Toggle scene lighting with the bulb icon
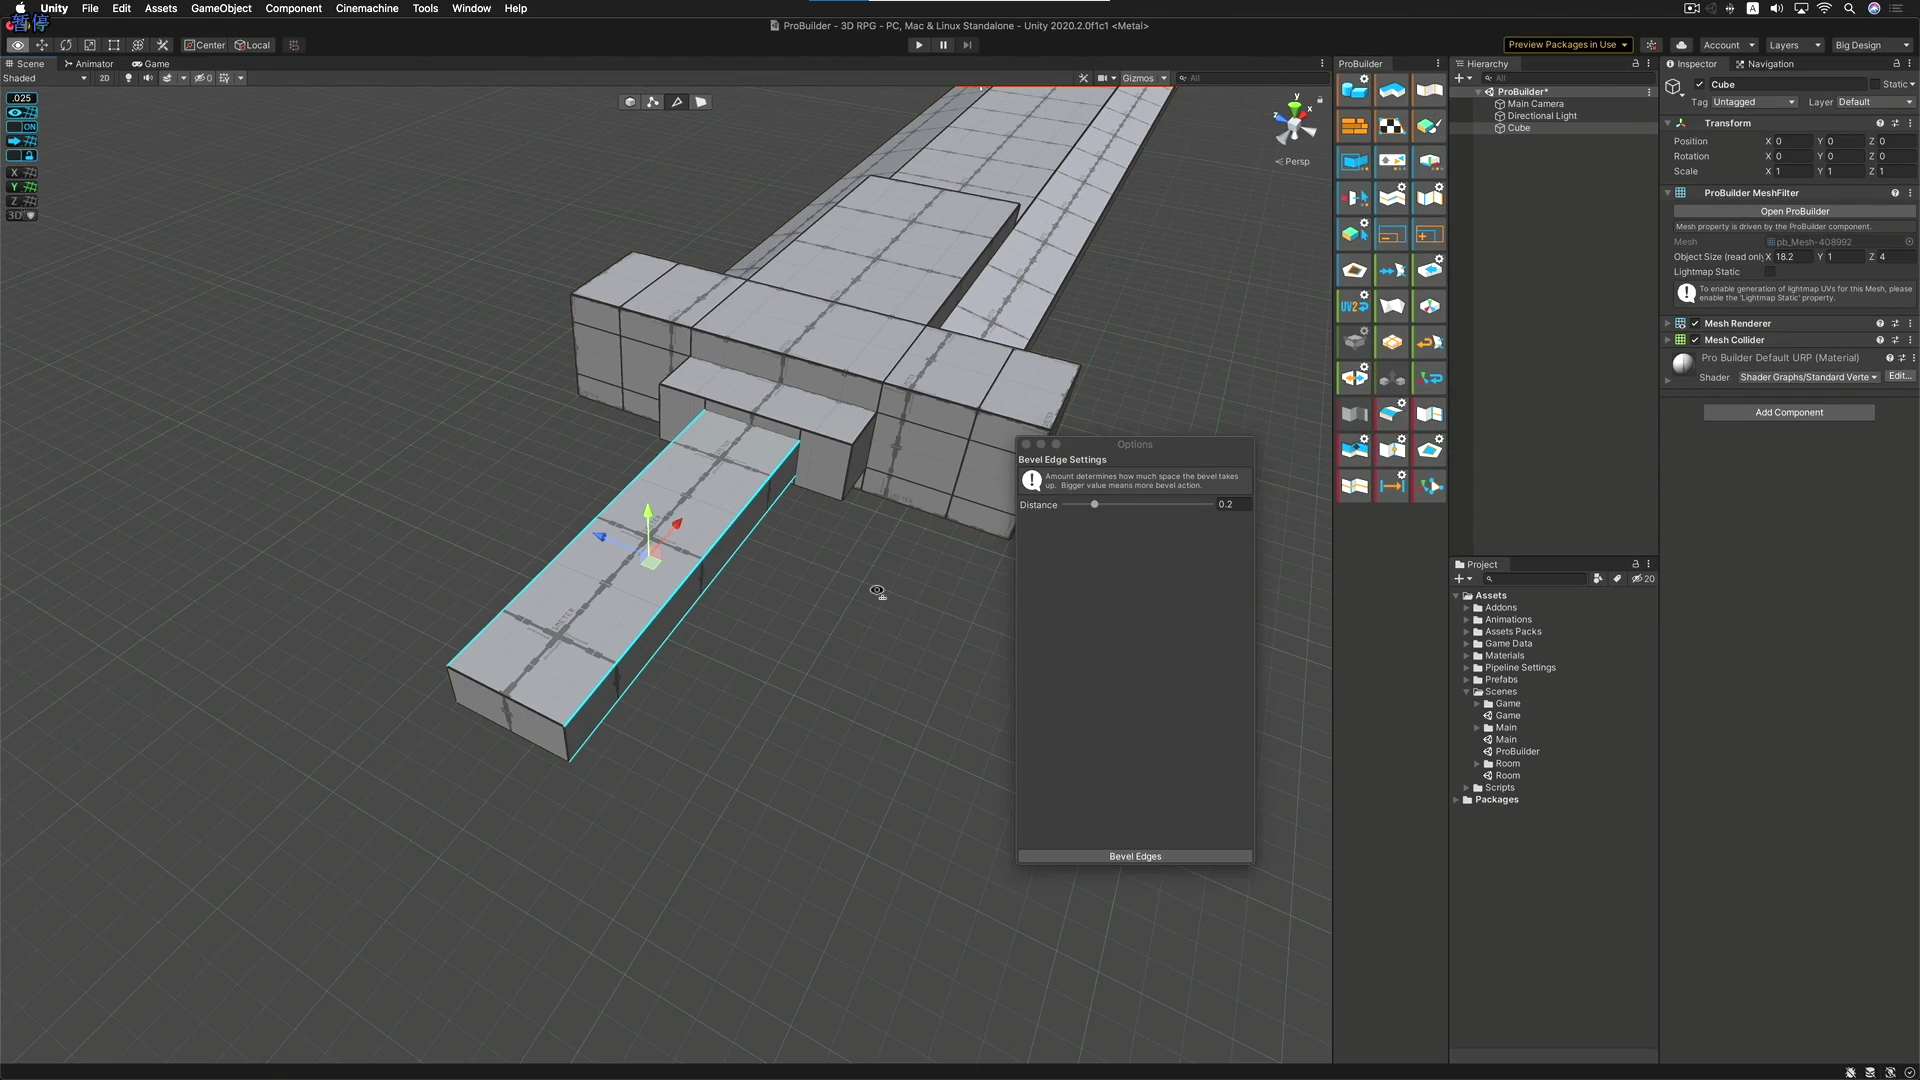 (128, 78)
